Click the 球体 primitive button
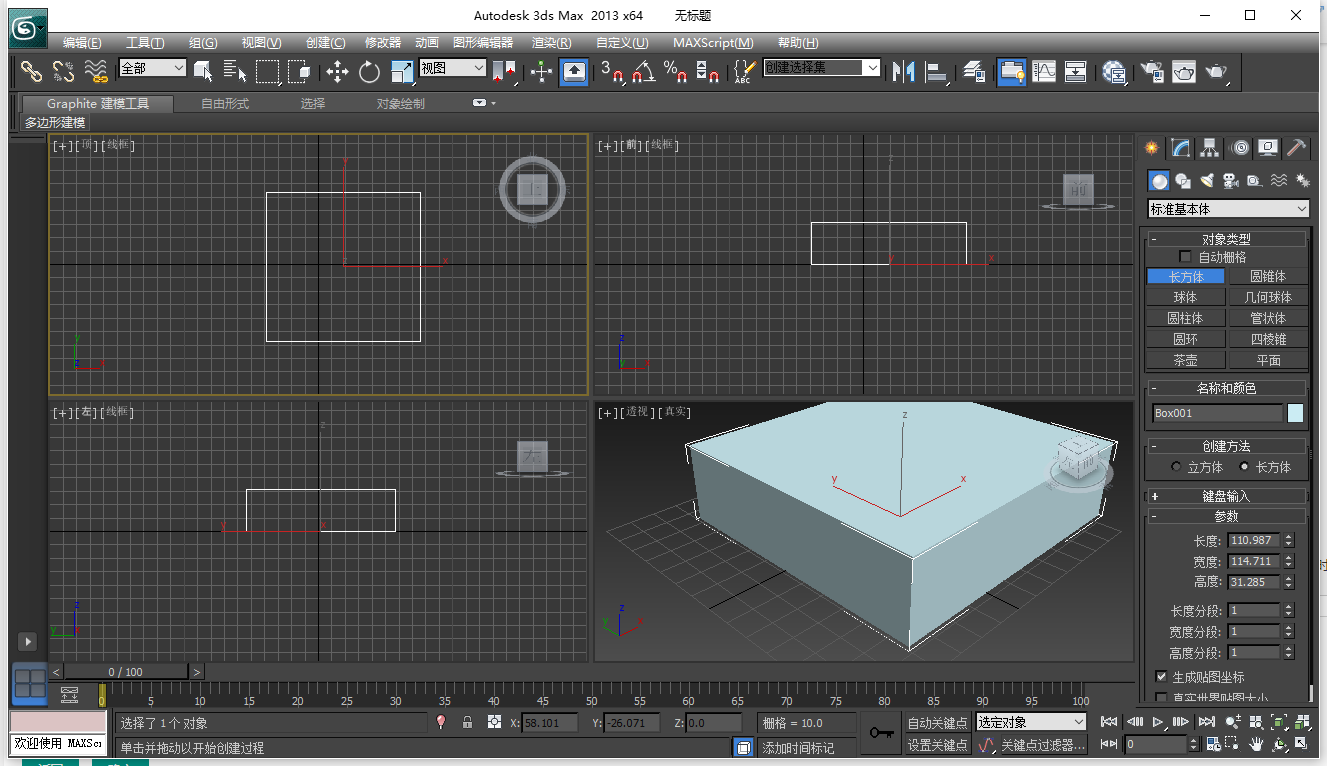The width and height of the screenshot is (1327, 766). 1186,297
